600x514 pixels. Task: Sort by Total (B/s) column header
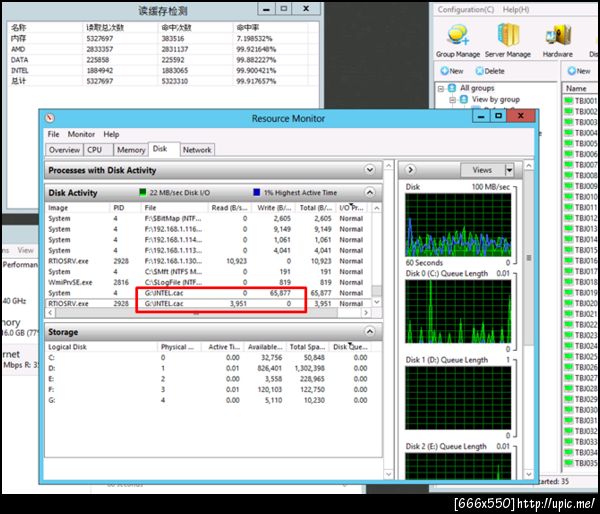315,208
